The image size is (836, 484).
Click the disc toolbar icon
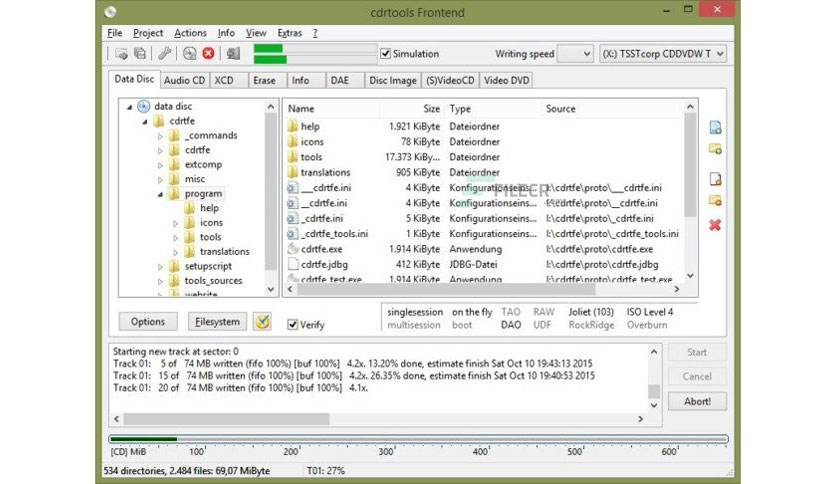pos(189,53)
